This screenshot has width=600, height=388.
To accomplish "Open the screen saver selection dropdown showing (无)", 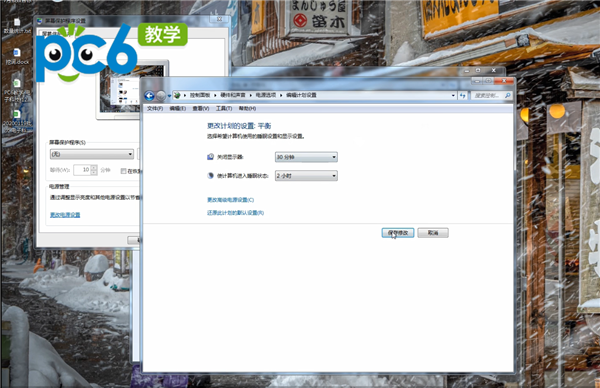I will click(92, 154).
